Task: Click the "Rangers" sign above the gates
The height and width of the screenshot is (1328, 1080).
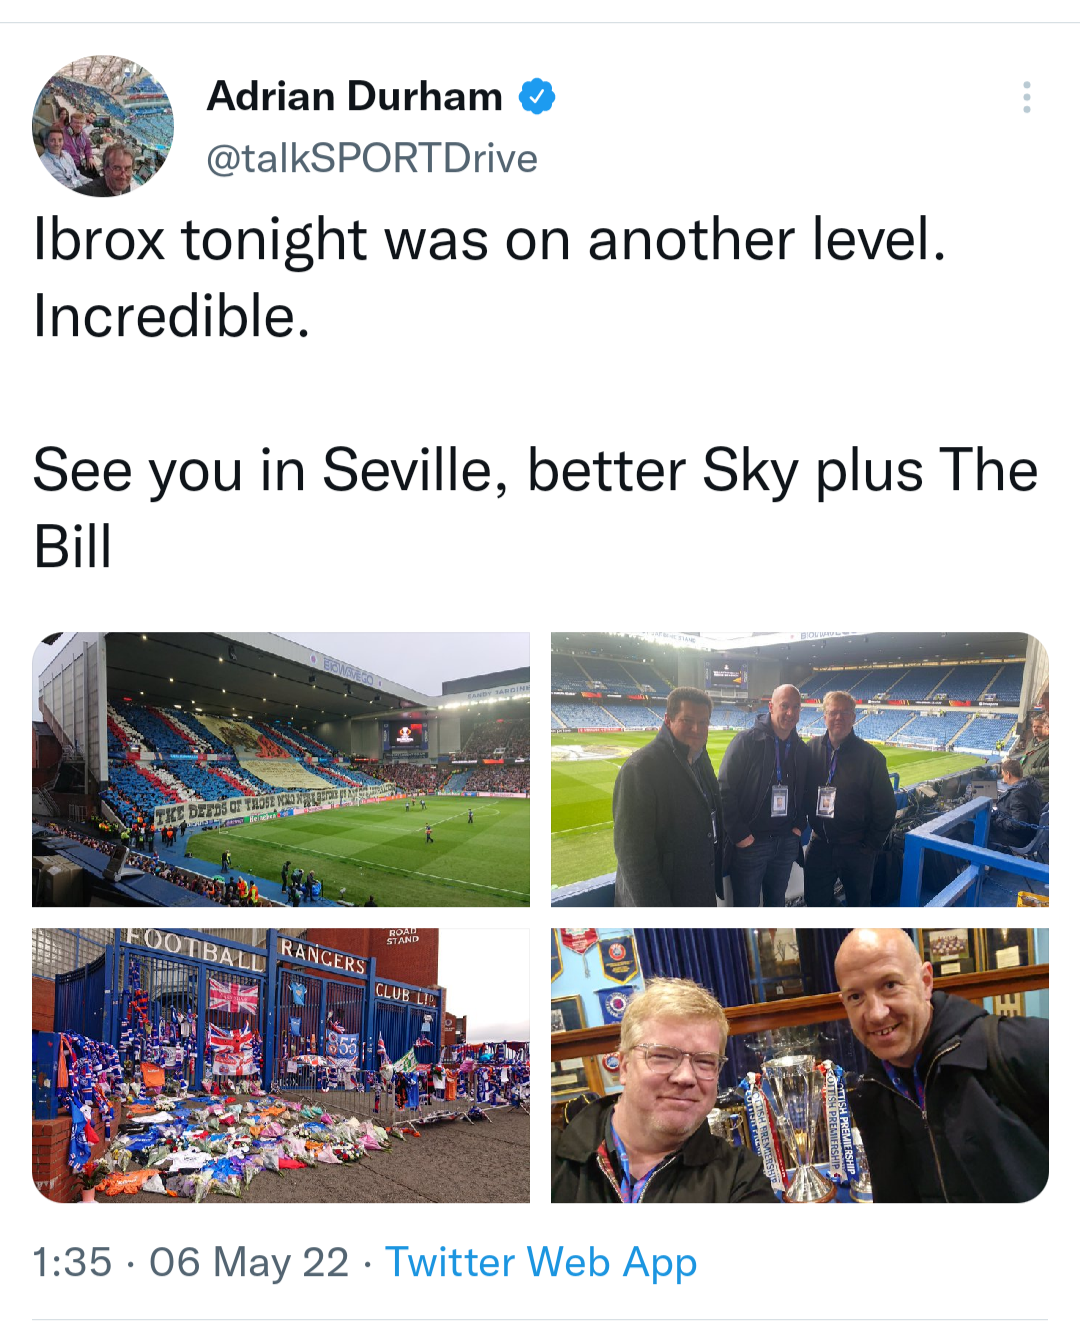Action: 323,956
